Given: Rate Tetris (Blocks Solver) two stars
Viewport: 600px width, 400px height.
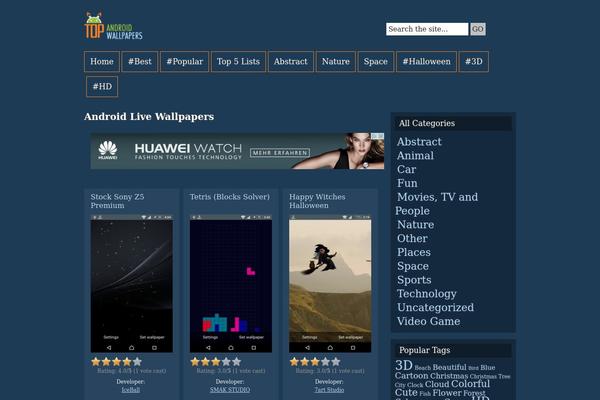Looking at the screenshot, I should click(x=205, y=361).
